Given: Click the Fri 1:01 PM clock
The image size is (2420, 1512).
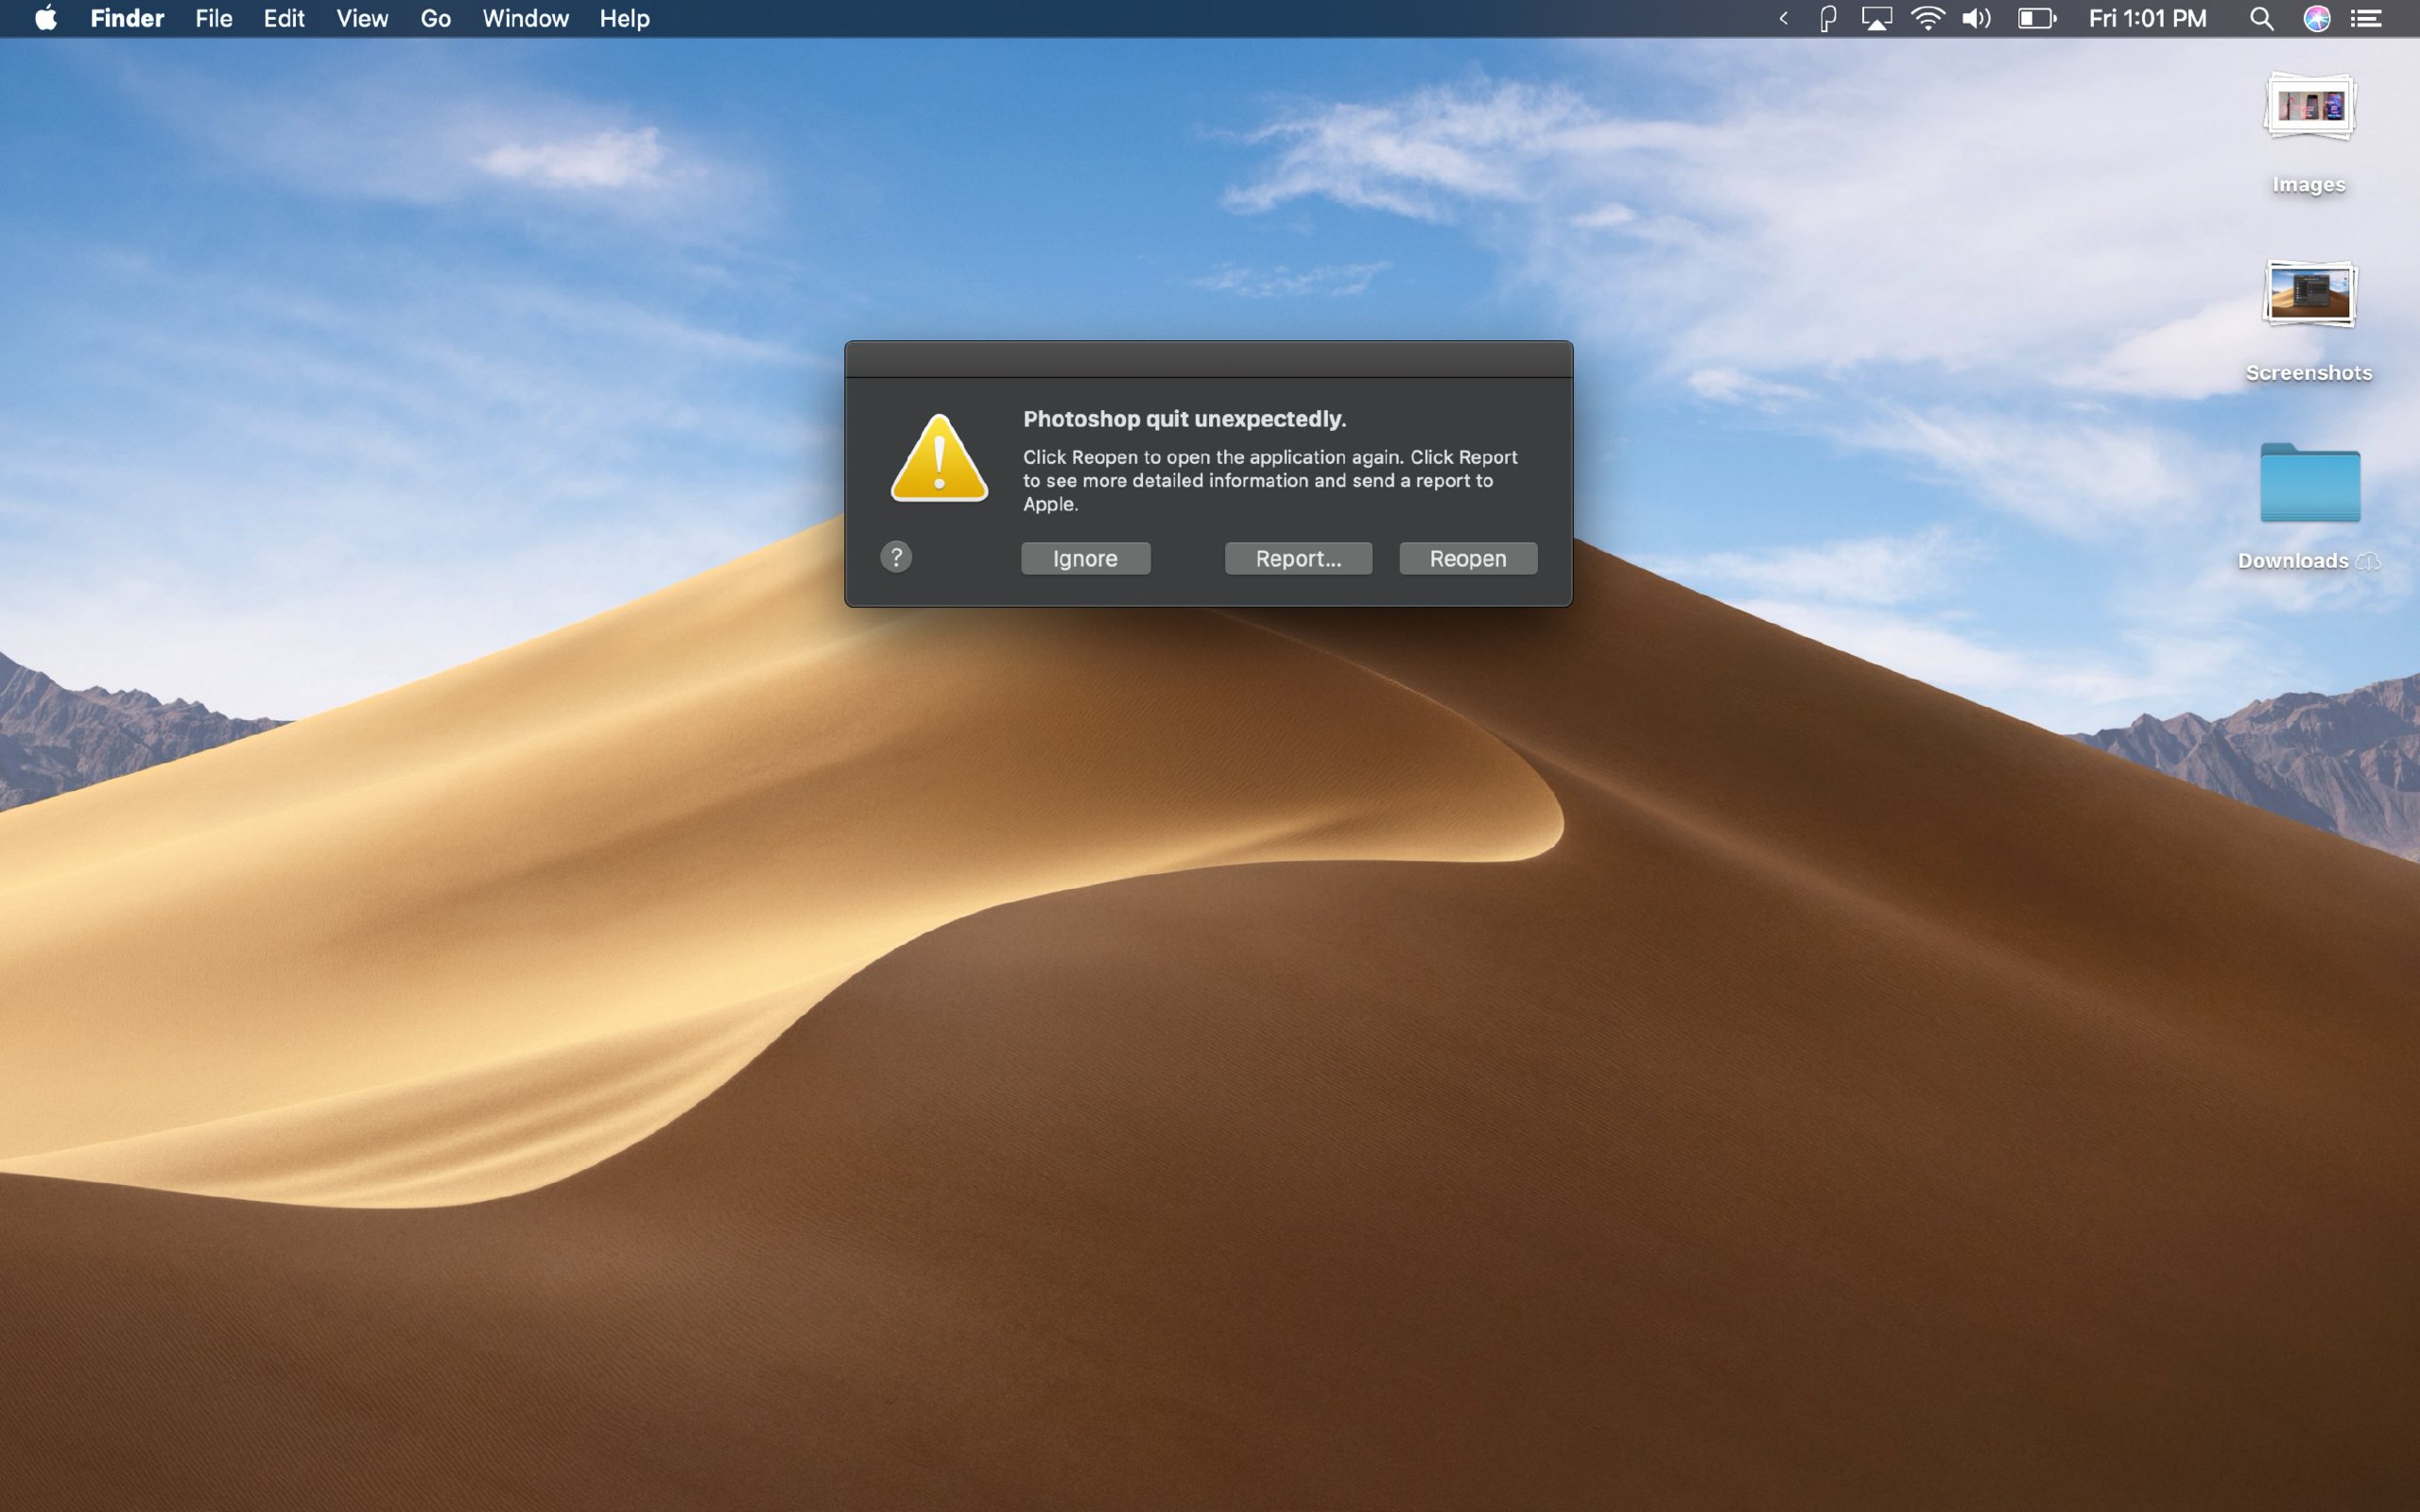Looking at the screenshot, I should click(2147, 19).
